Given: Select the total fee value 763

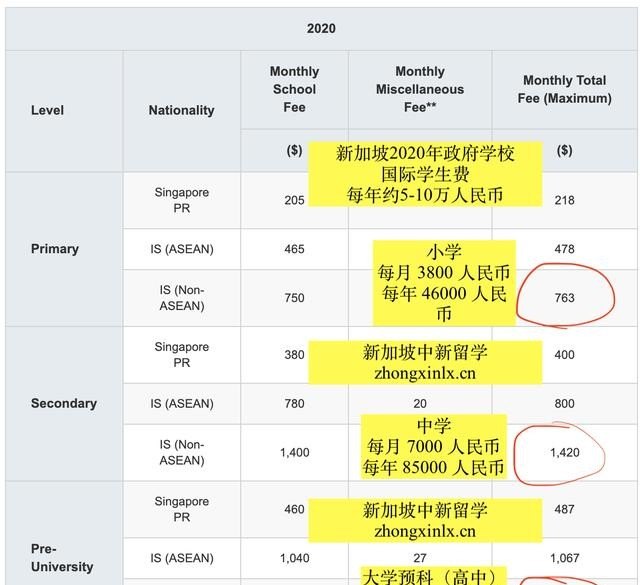Looking at the screenshot, I should pos(564,298).
